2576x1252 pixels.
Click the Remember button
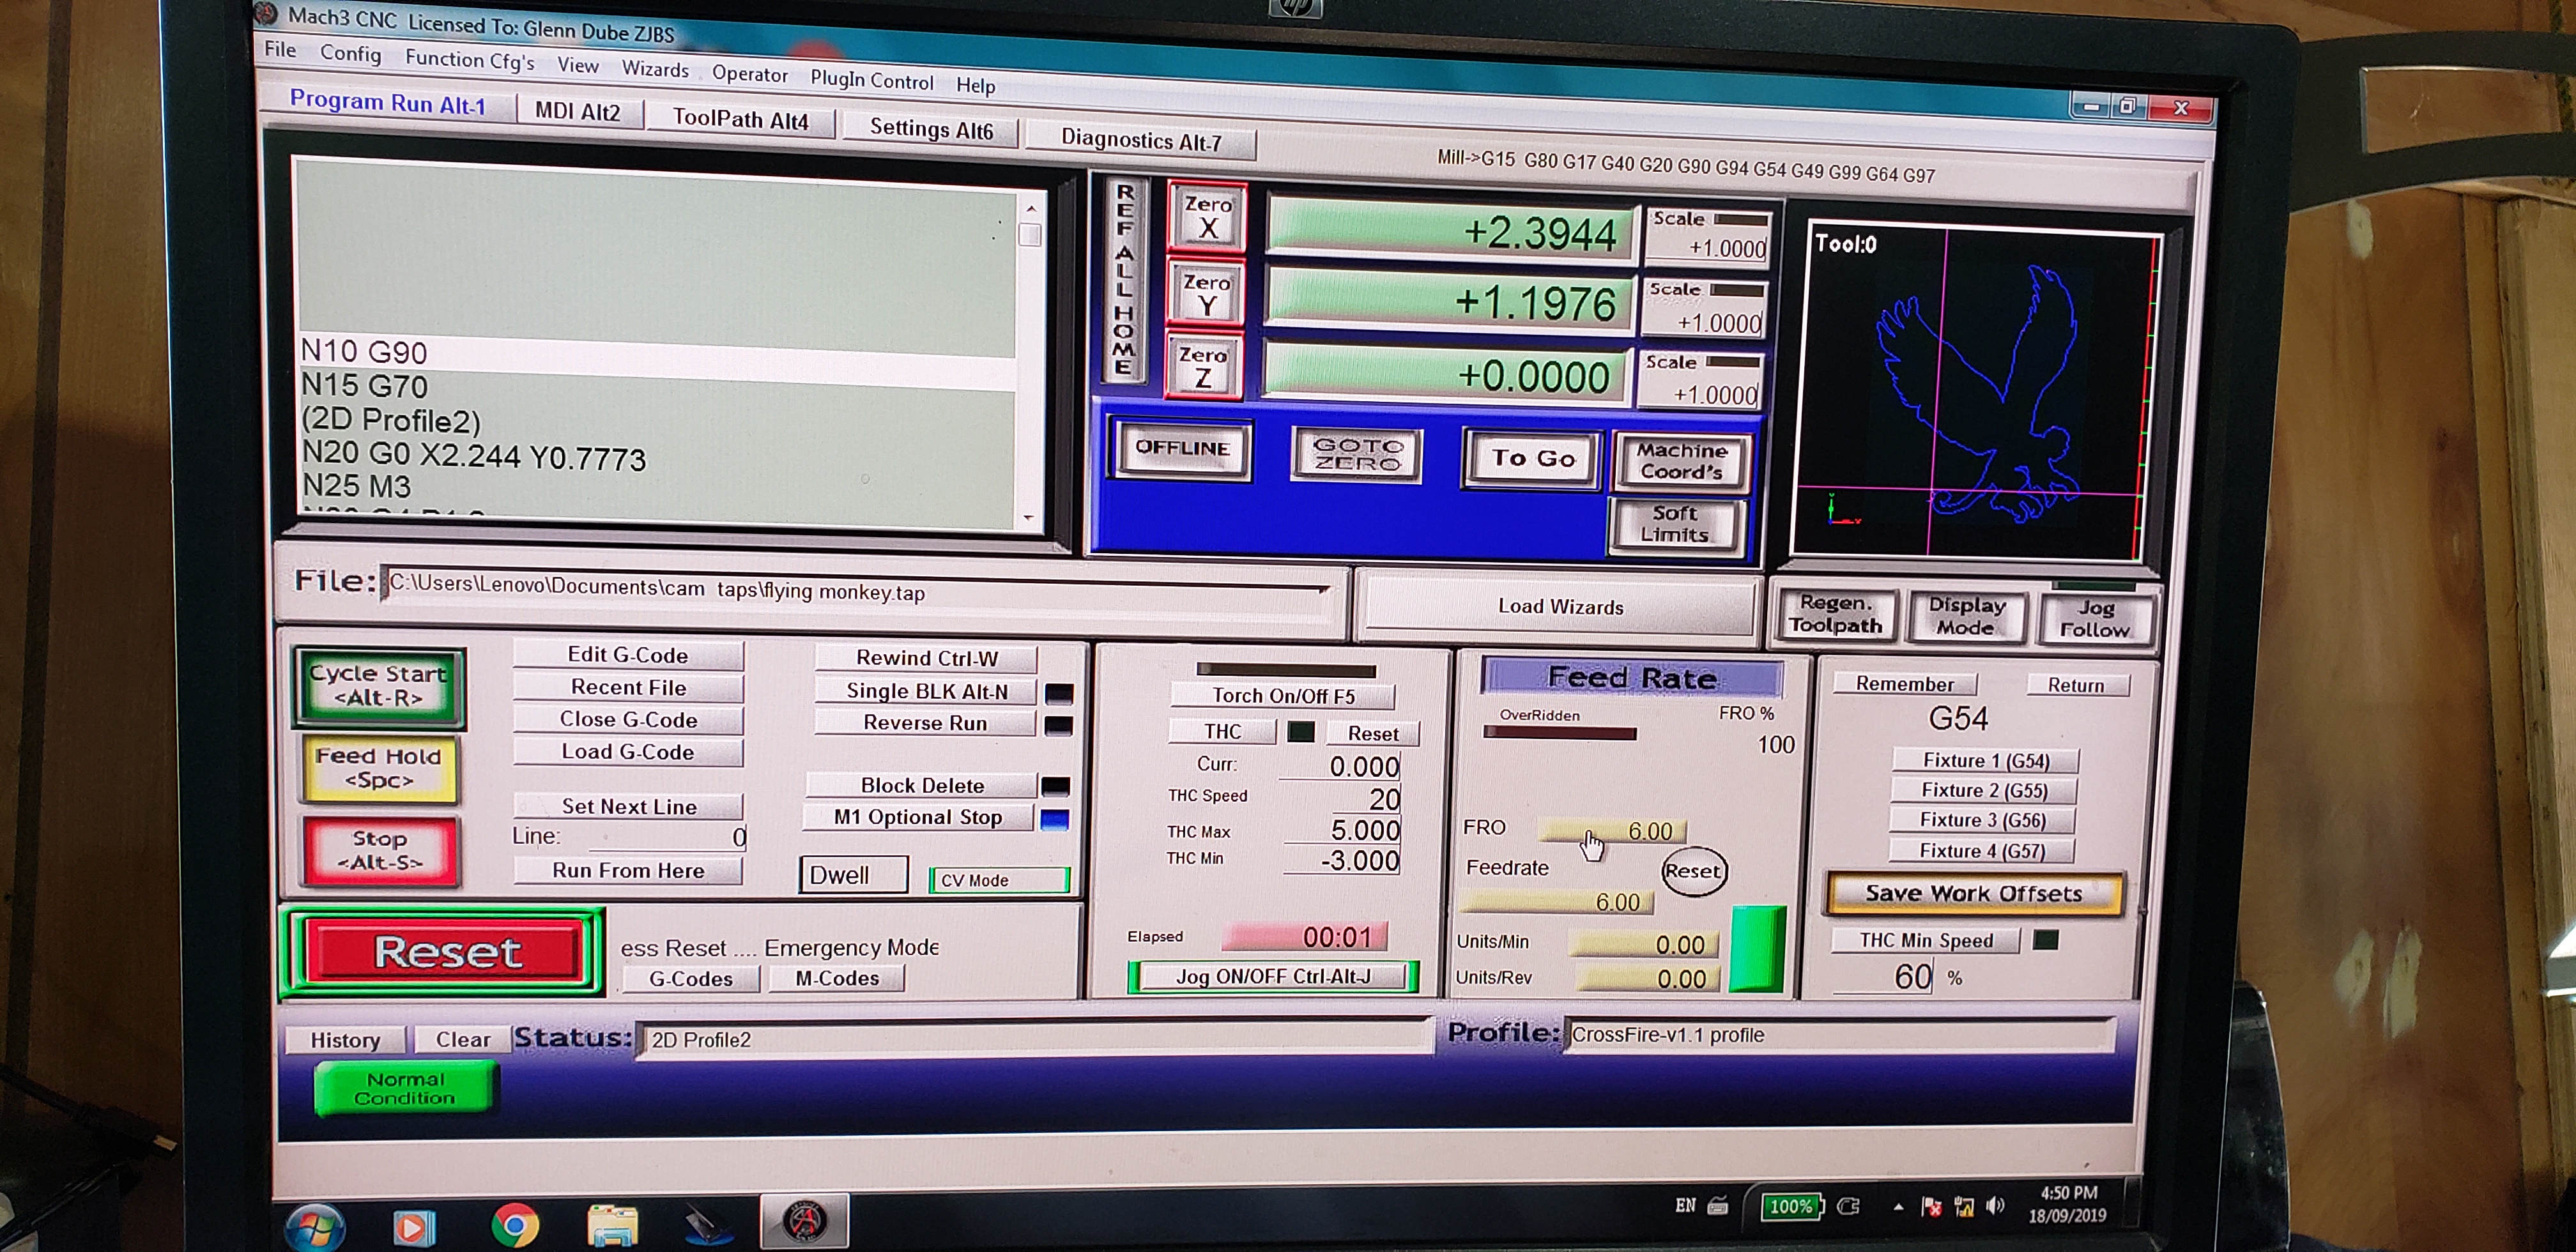pyautogui.click(x=1904, y=684)
